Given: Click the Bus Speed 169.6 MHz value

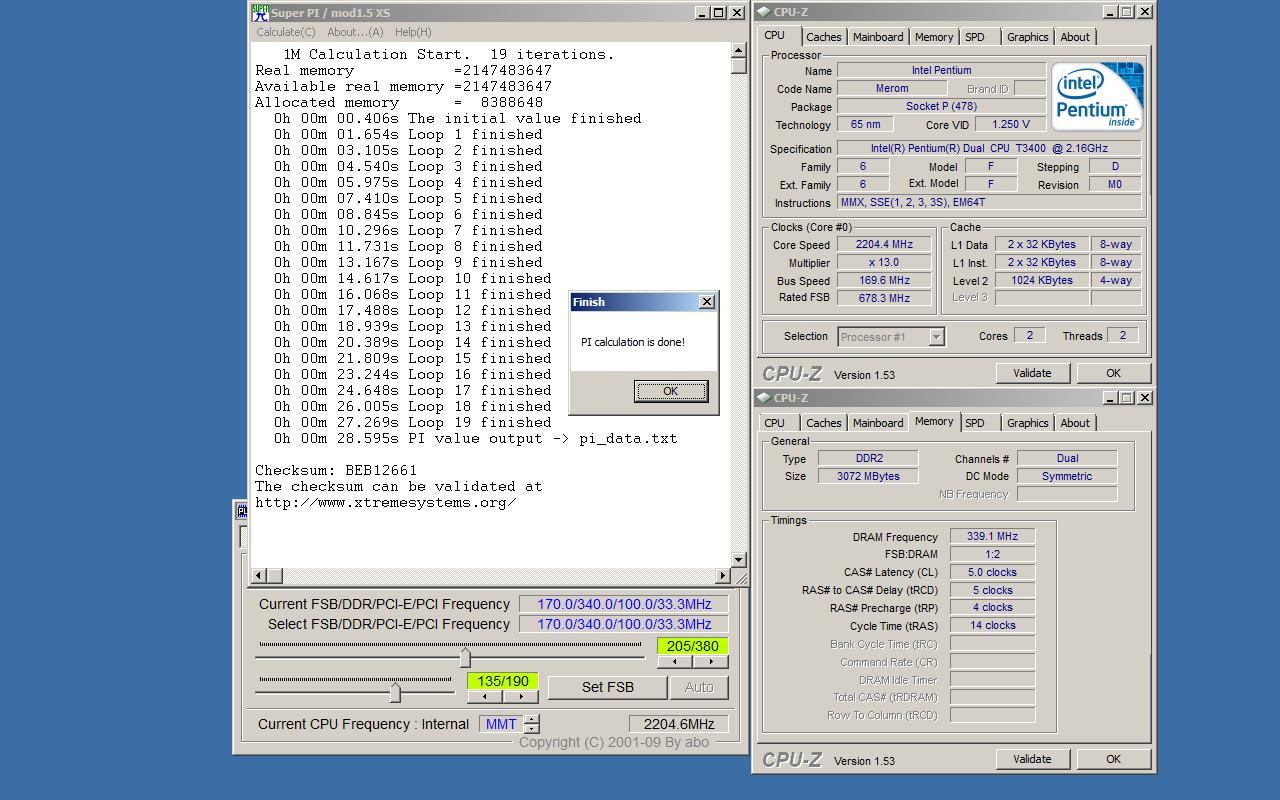Looking at the screenshot, I should [x=884, y=281].
